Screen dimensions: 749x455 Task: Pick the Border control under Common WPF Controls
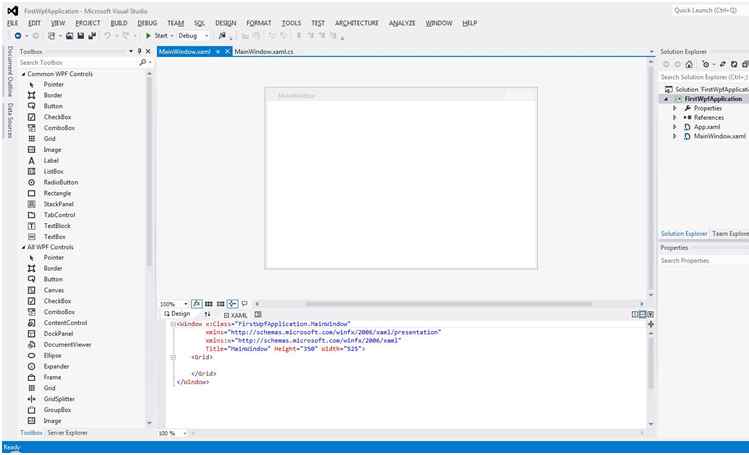point(53,95)
